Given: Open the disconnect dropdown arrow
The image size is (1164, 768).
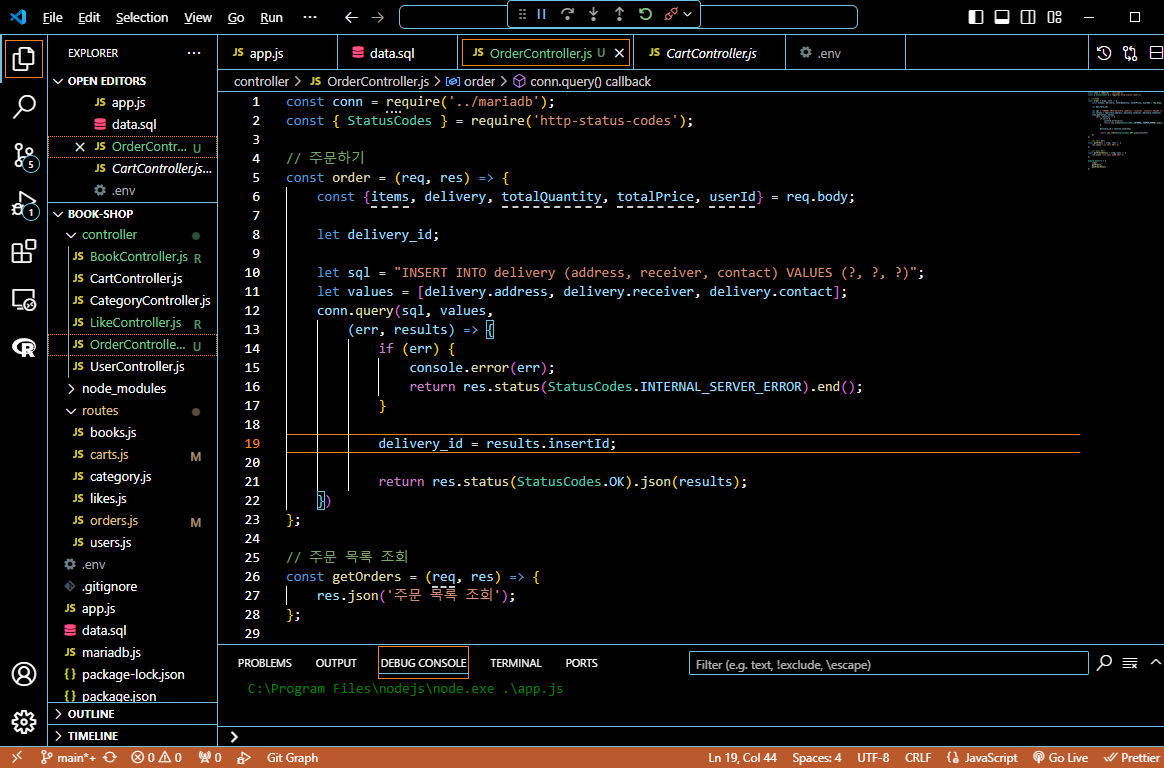Looking at the screenshot, I should [687, 14].
